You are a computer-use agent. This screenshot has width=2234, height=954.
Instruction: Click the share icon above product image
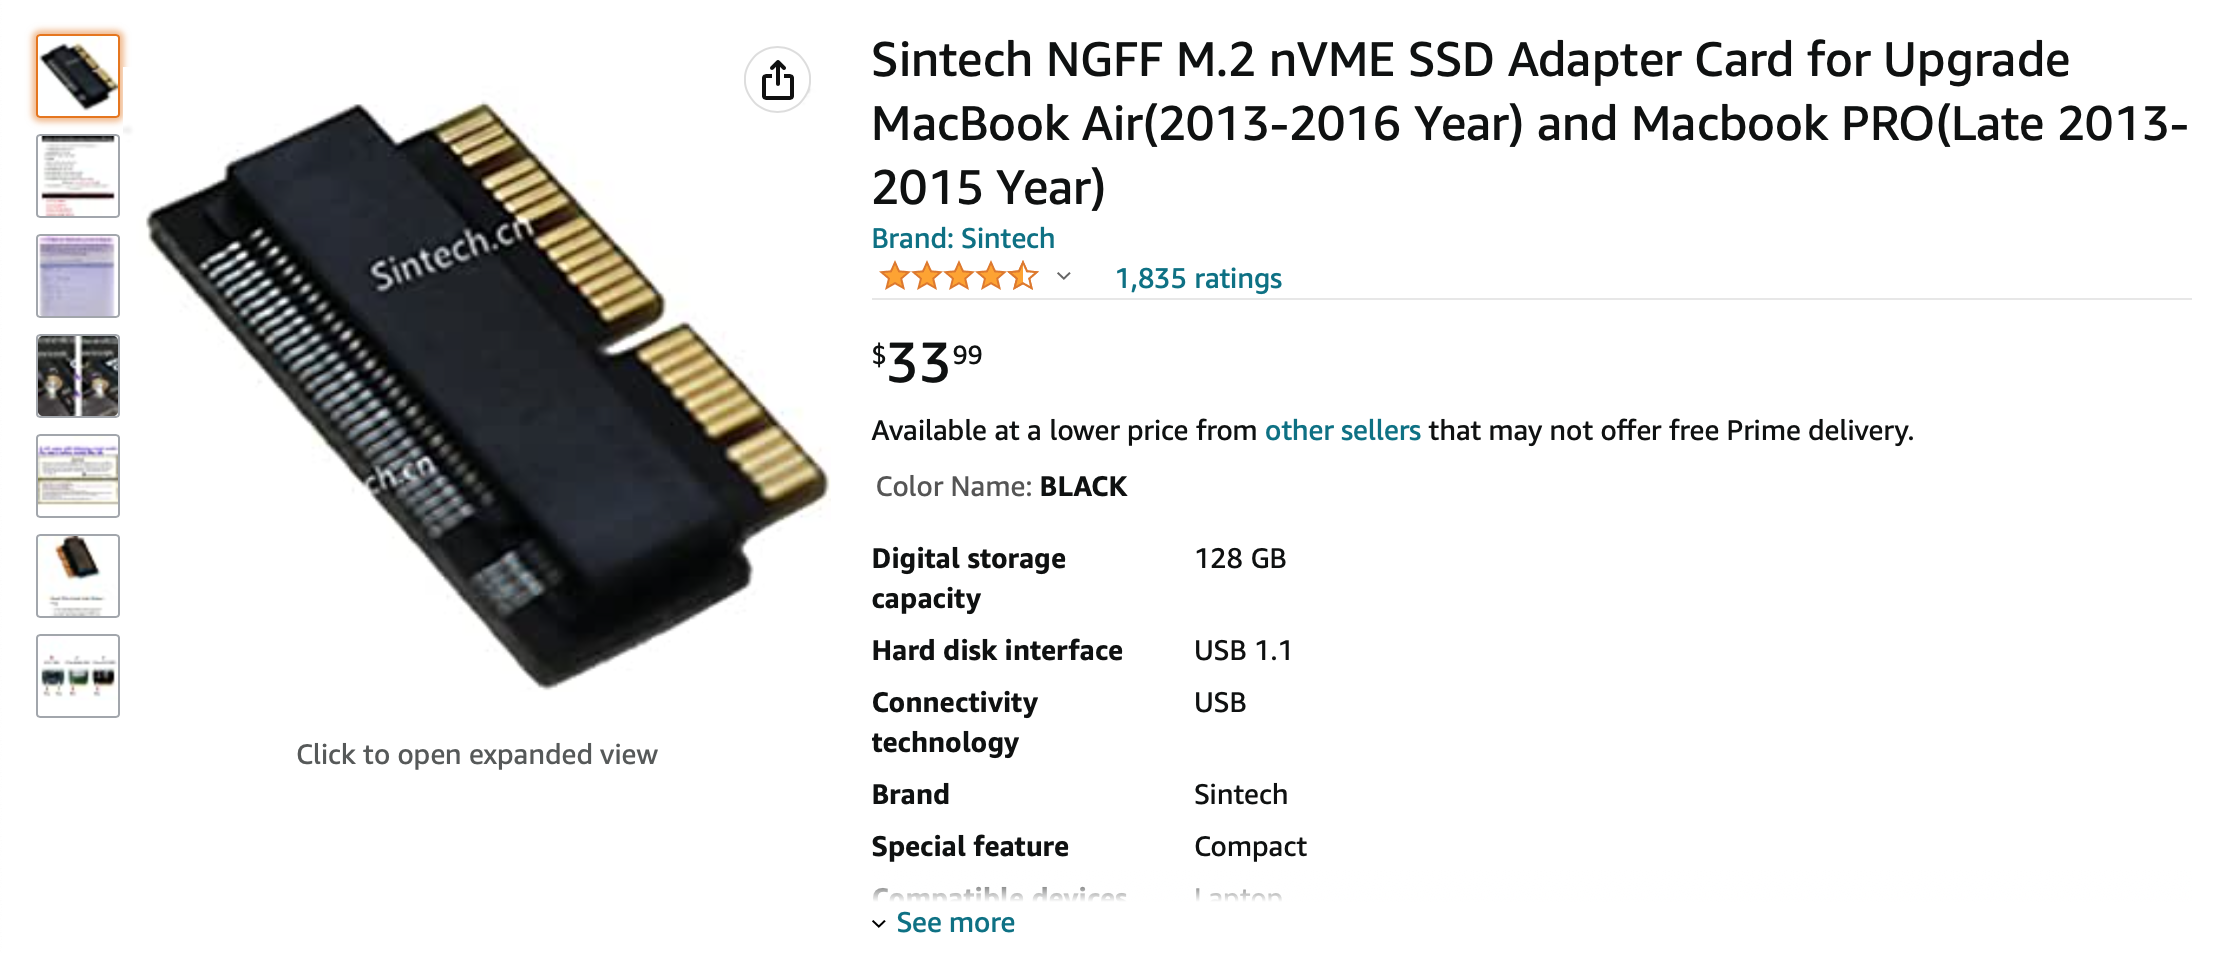pyautogui.click(x=777, y=80)
